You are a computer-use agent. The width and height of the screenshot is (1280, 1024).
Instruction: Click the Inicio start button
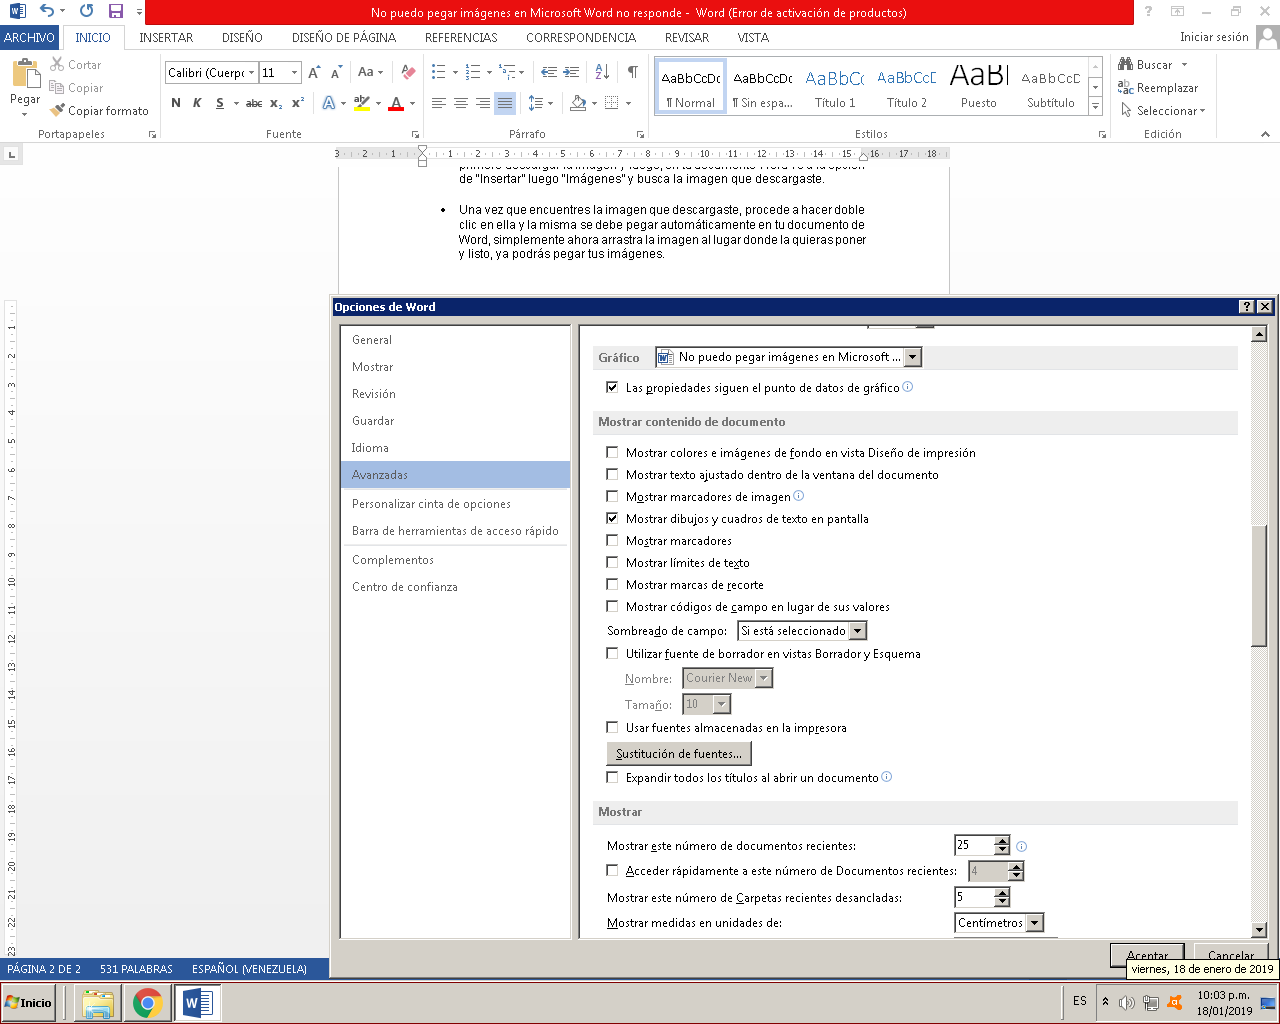(29, 1002)
